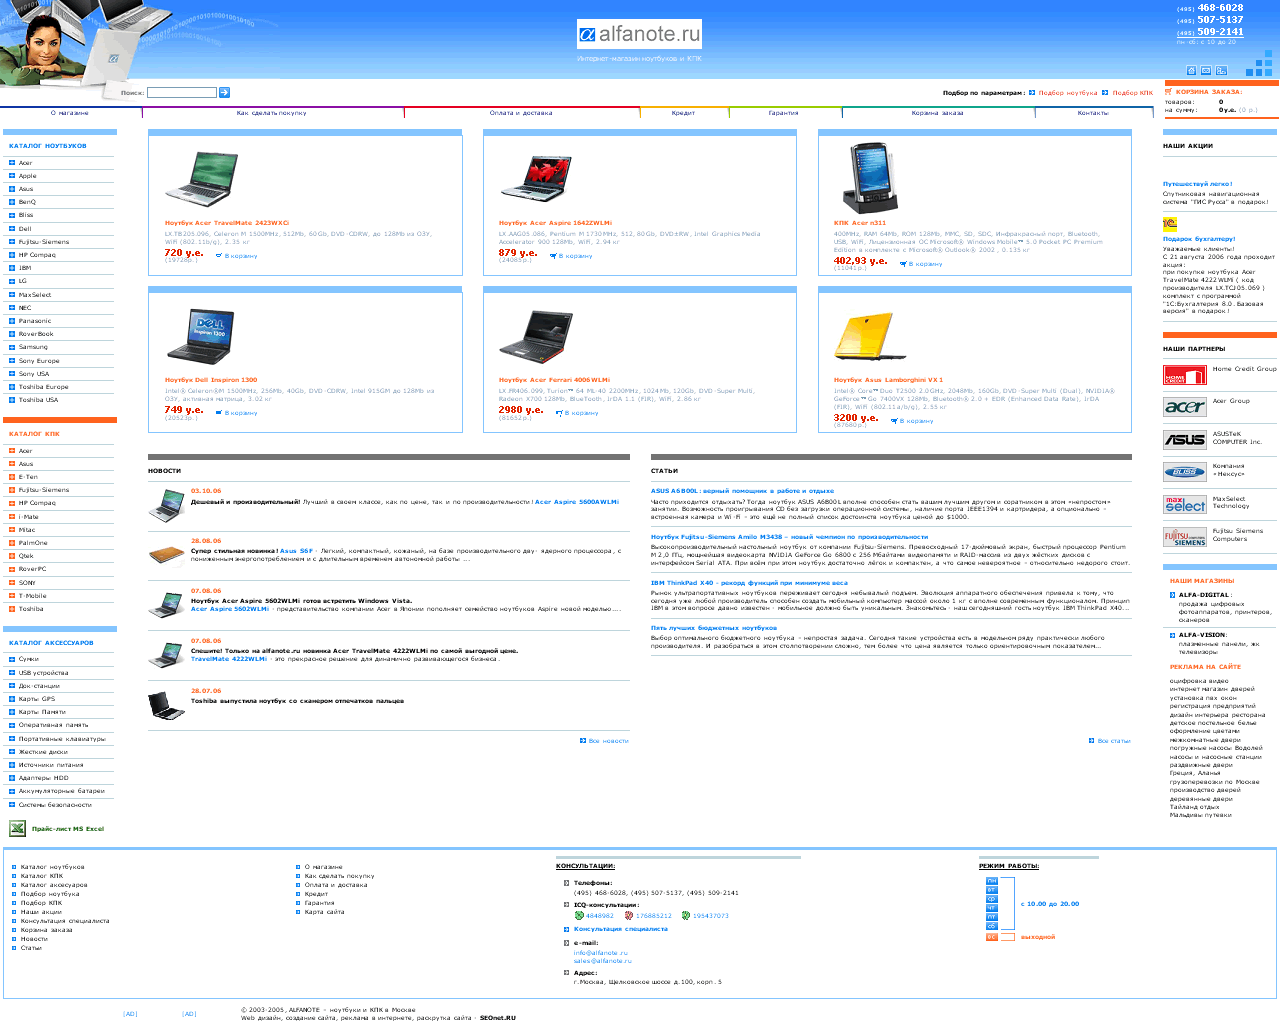Click the arrow icon before Подбор ноутбука

tap(1032, 93)
